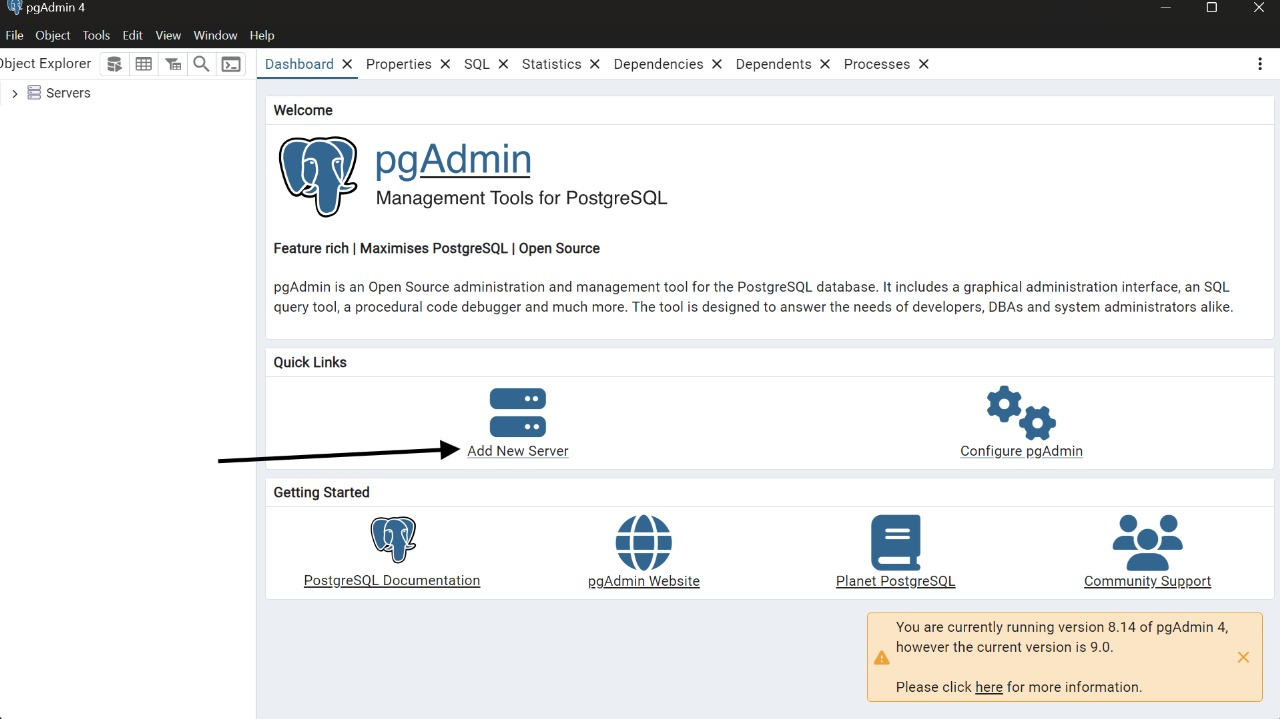Image resolution: width=1280 pixels, height=719 pixels.
Task: Open the PostgreSQL Documentation link
Action: click(x=392, y=581)
